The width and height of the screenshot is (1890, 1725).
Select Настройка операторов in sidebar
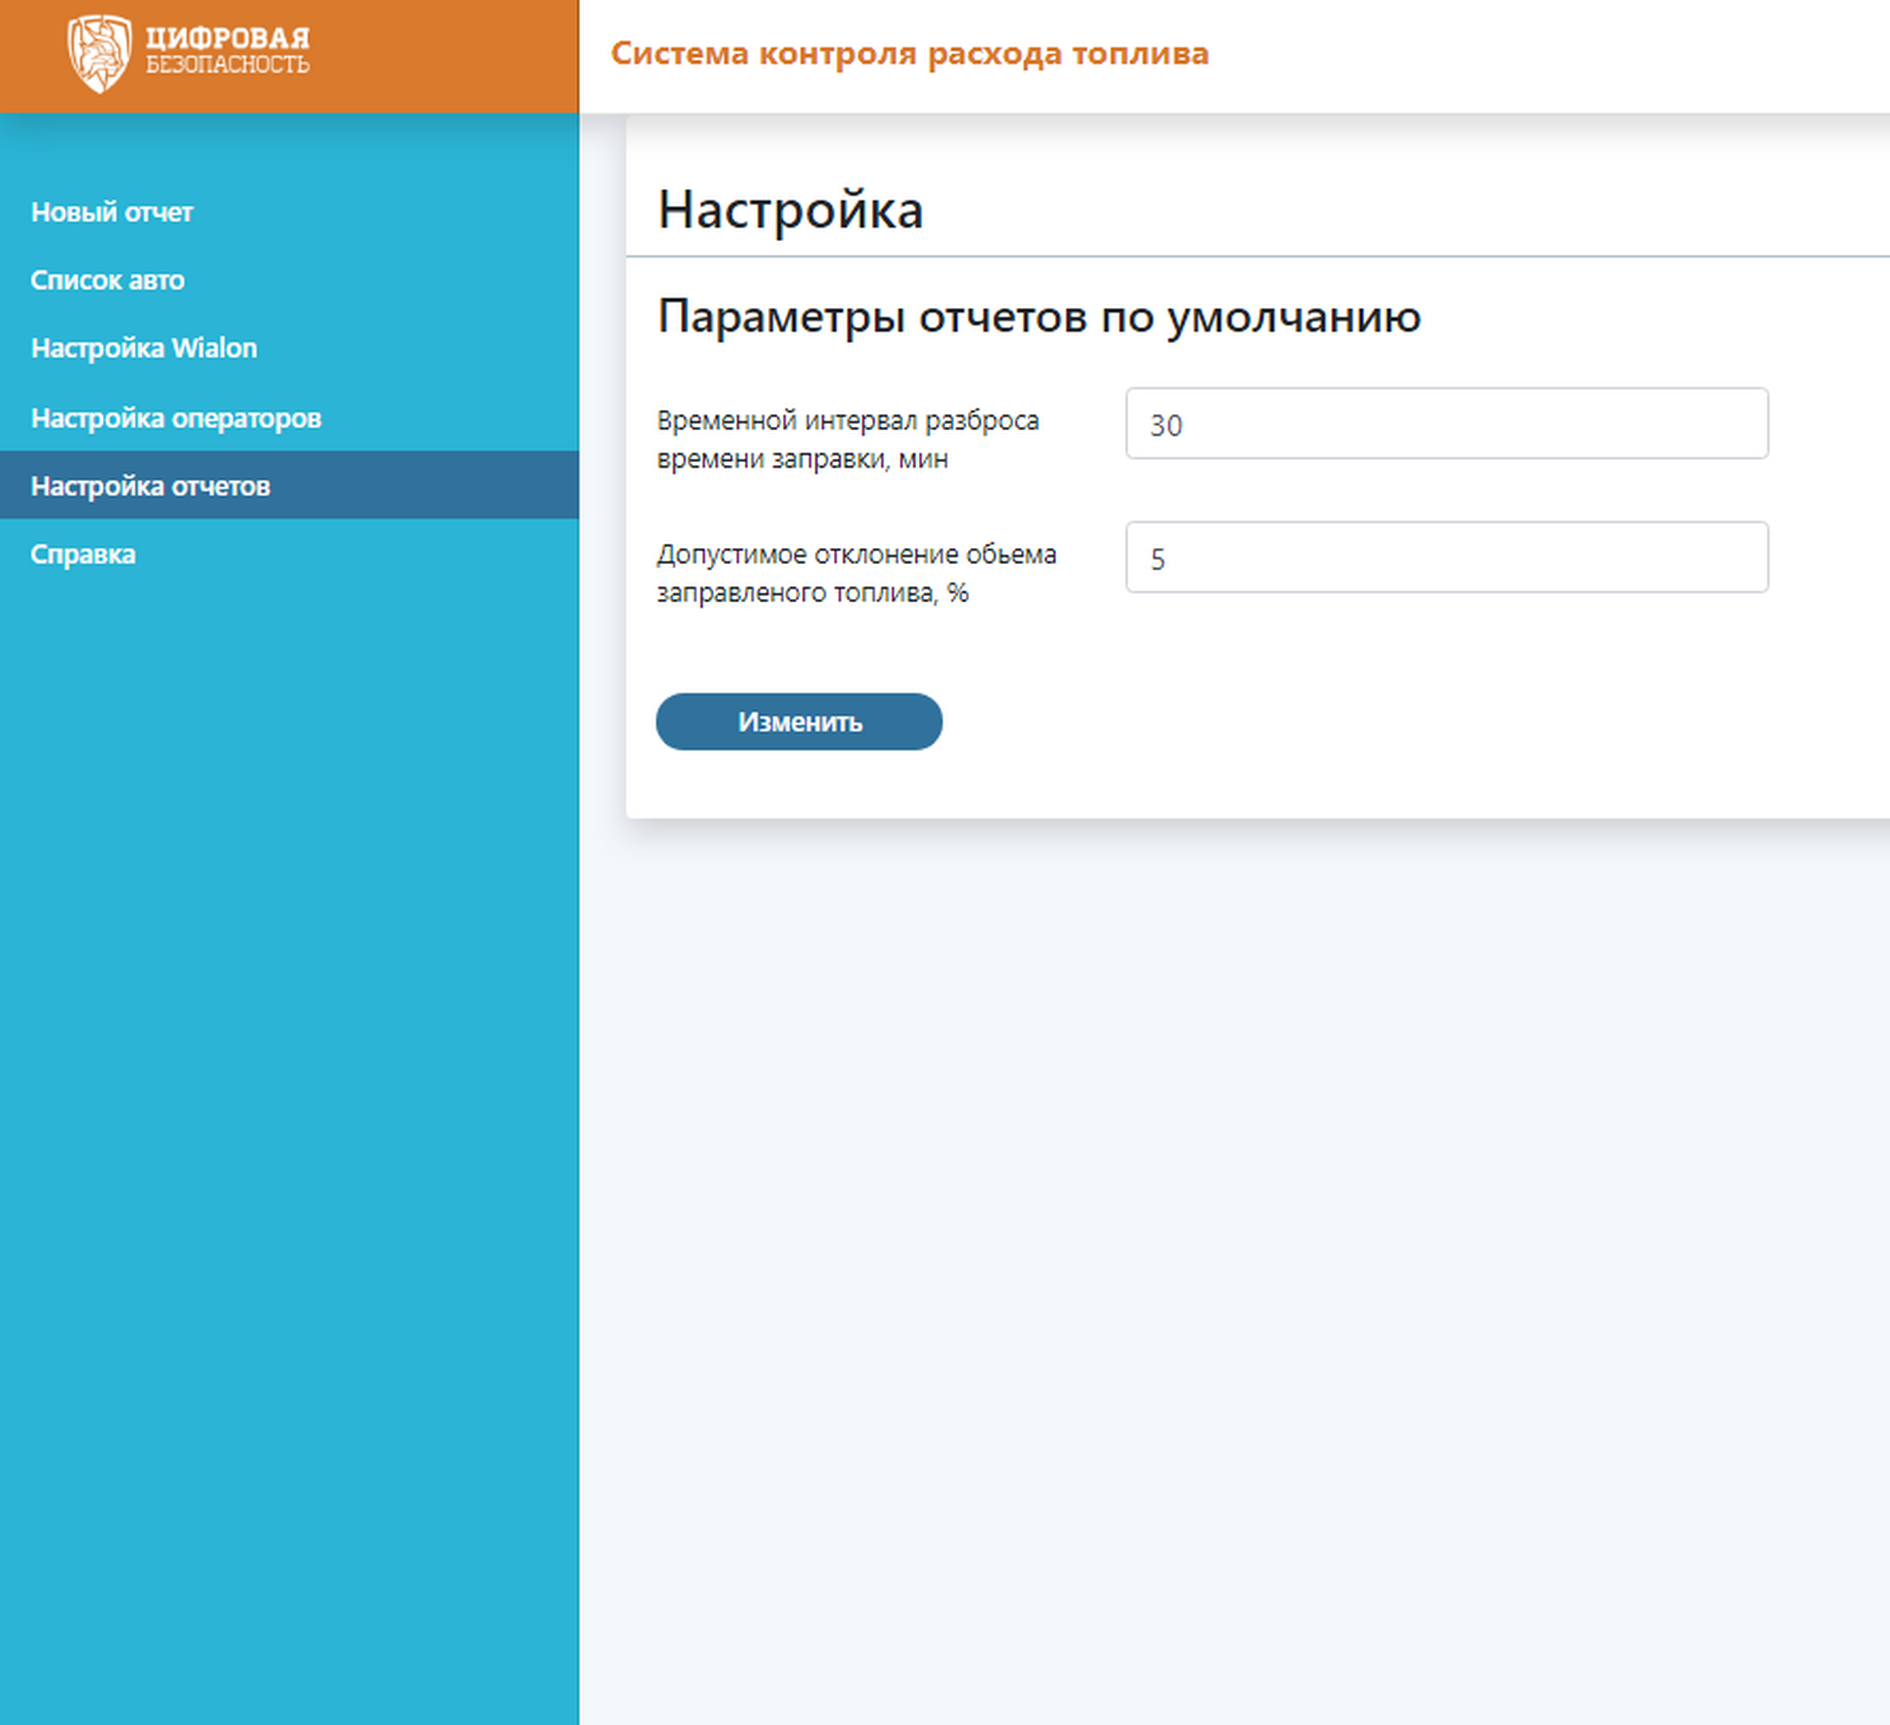click(176, 418)
